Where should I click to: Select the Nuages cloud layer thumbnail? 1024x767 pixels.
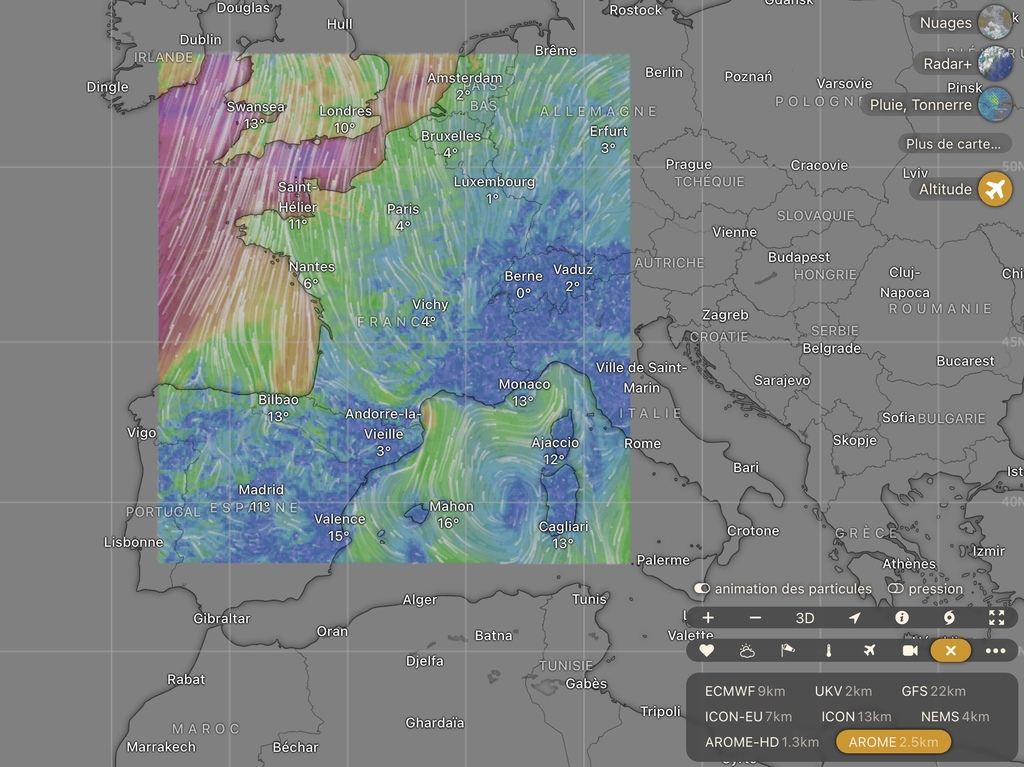[x=995, y=22]
